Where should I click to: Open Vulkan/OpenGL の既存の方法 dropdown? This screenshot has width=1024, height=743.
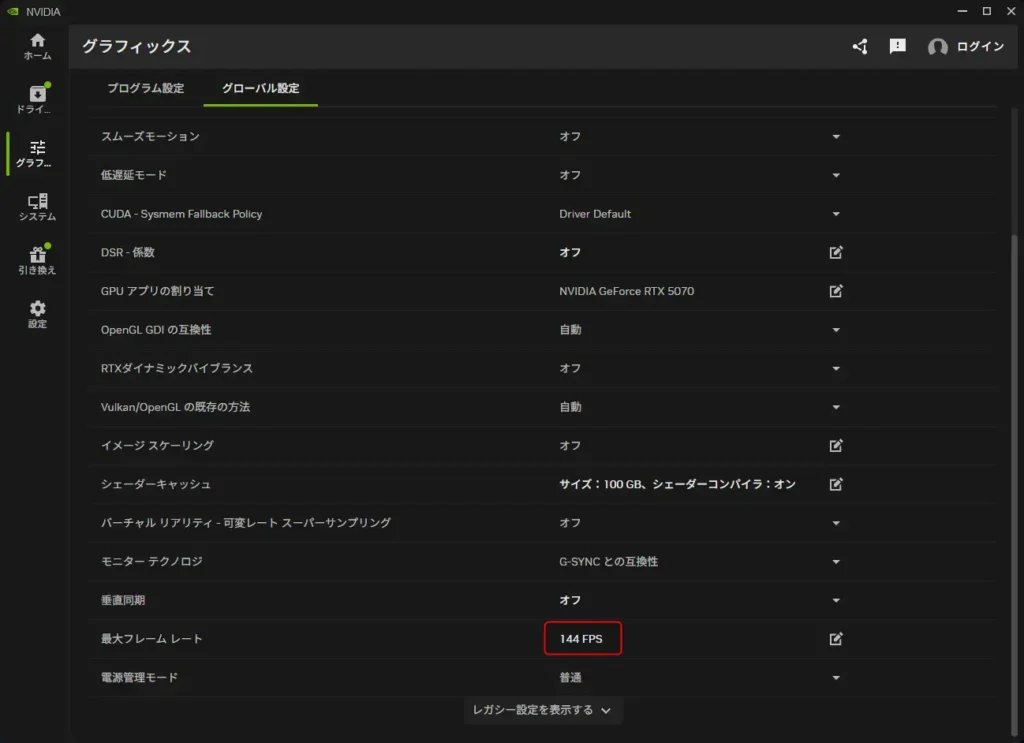836,407
